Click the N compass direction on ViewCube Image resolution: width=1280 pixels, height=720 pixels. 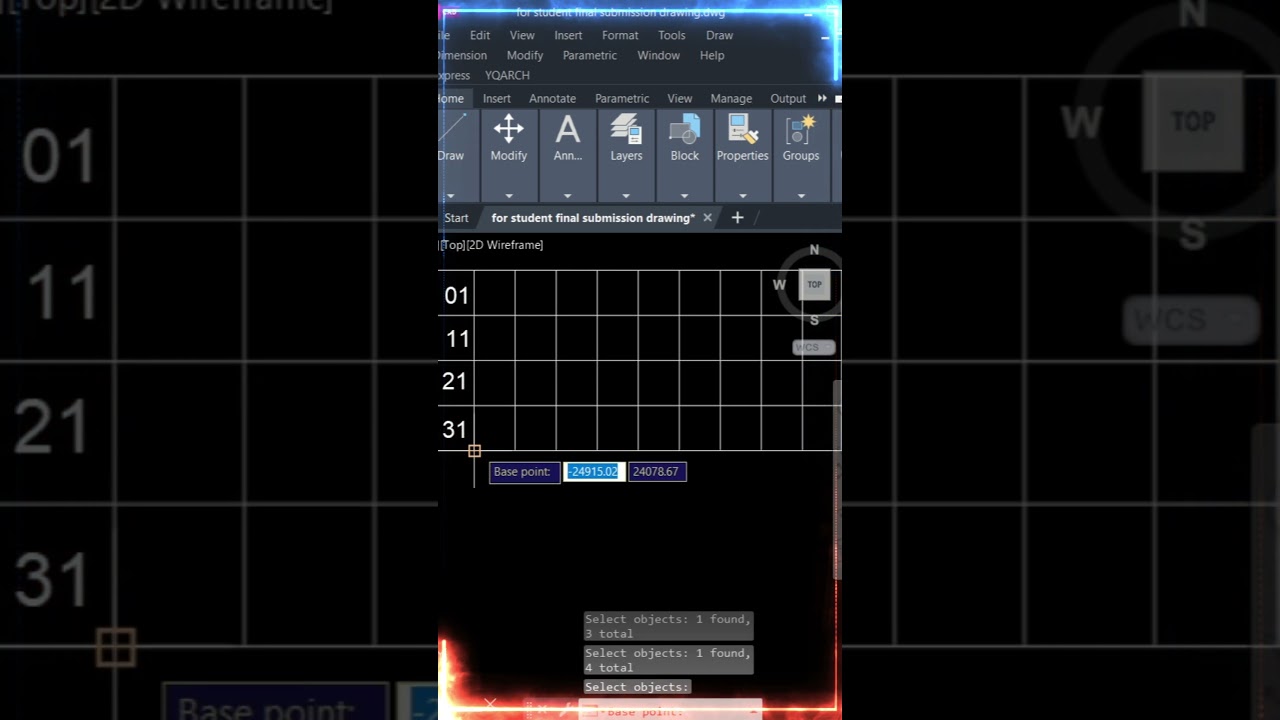click(814, 250)
